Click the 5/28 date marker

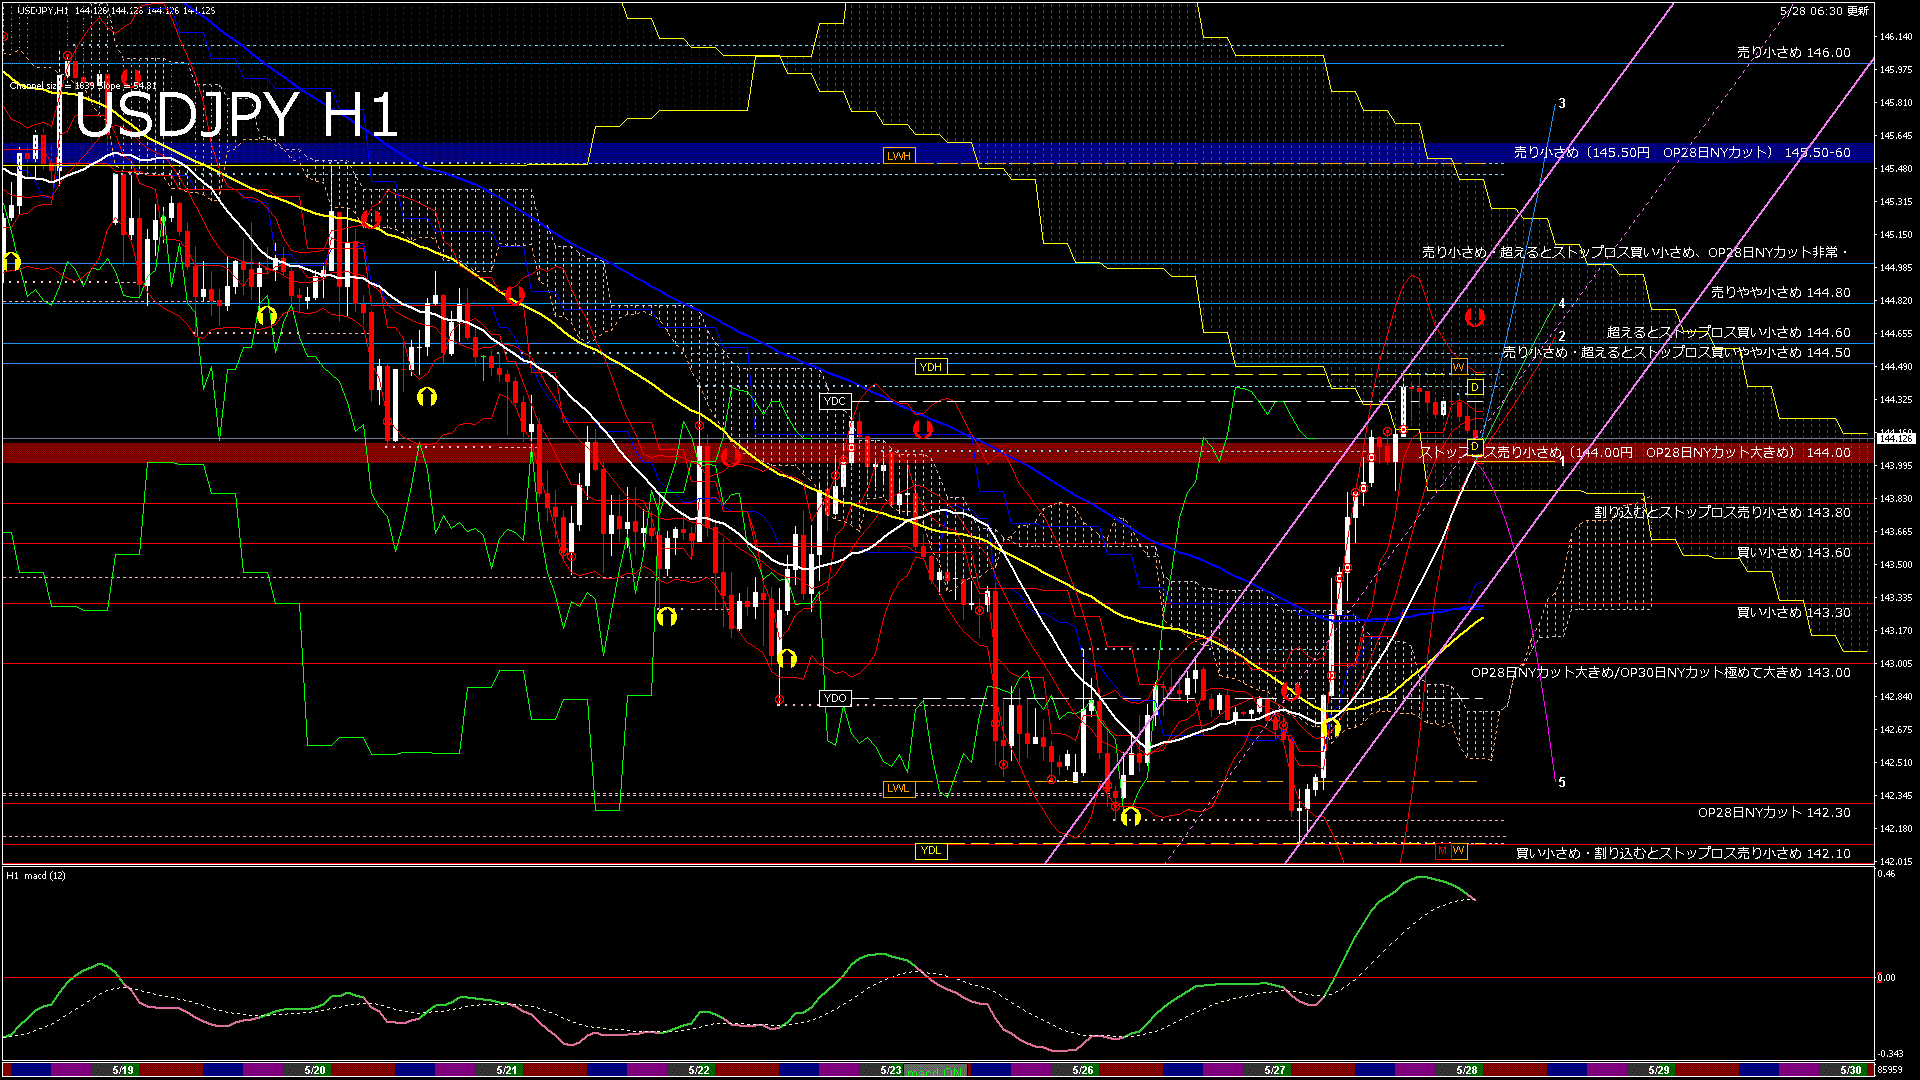(1467, 1070)
